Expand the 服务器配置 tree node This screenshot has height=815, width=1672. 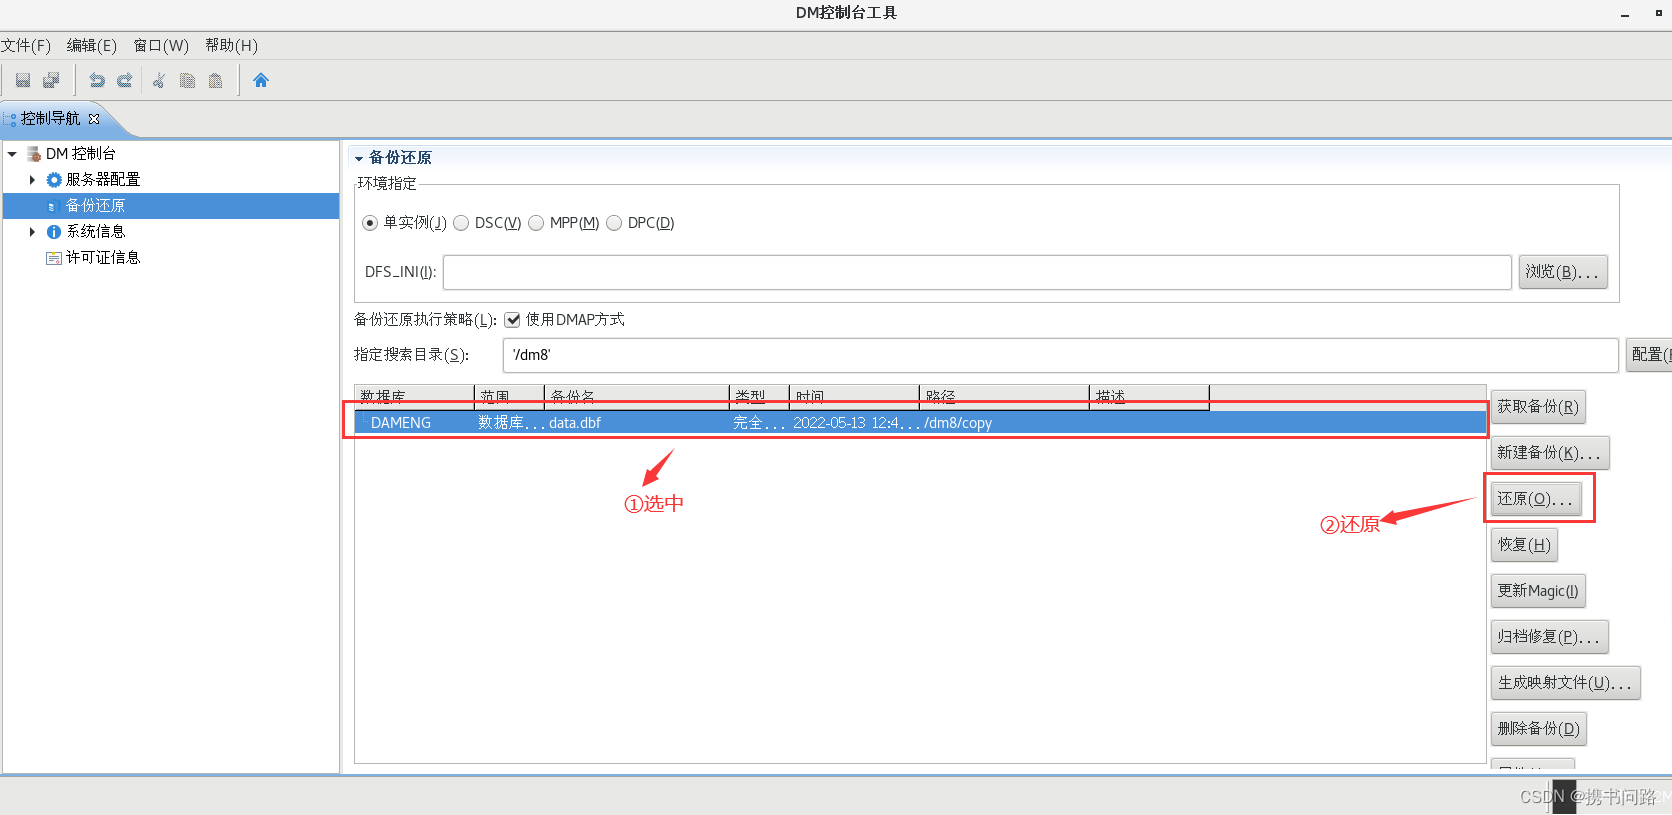tap(32, 180)
